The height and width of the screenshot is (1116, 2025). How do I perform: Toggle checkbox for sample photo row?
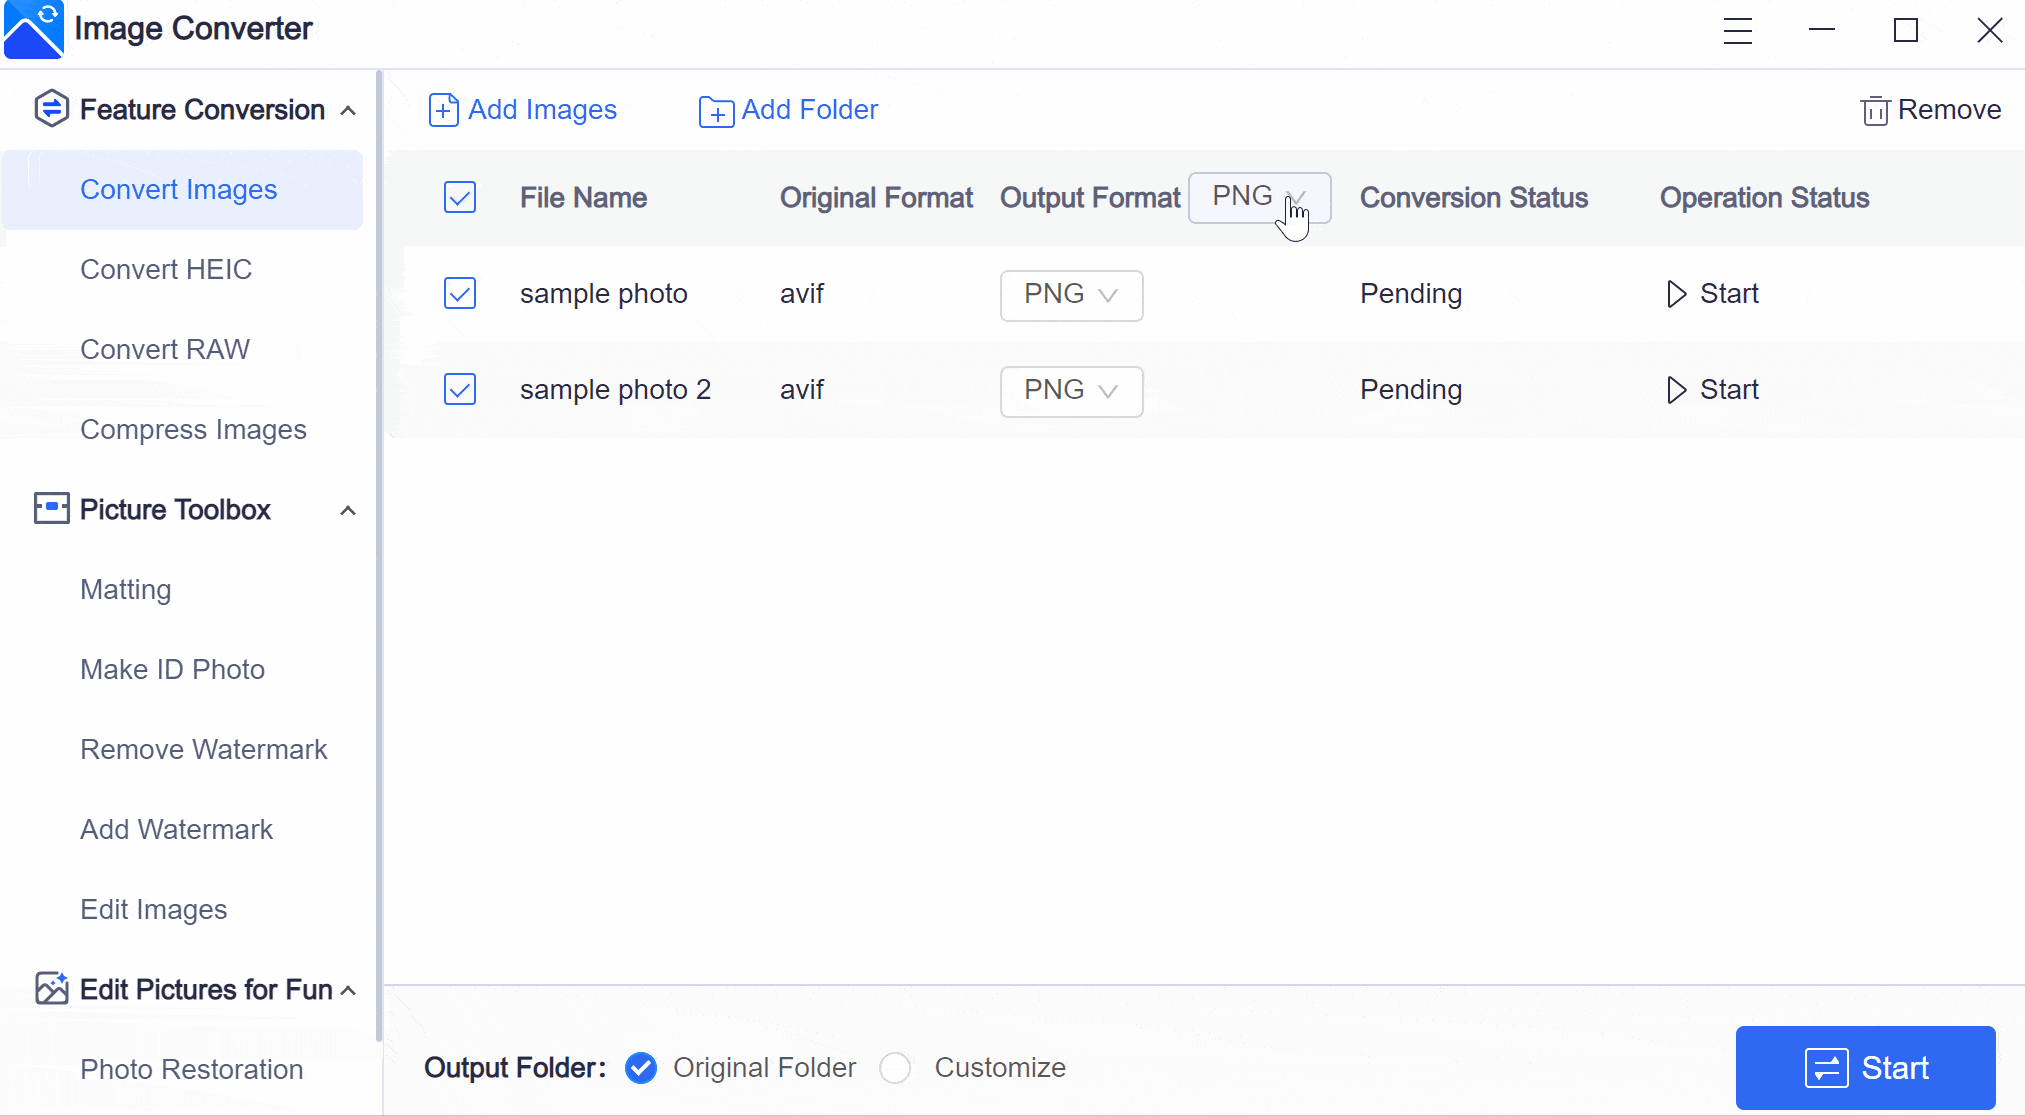click(x=460, y=293)
